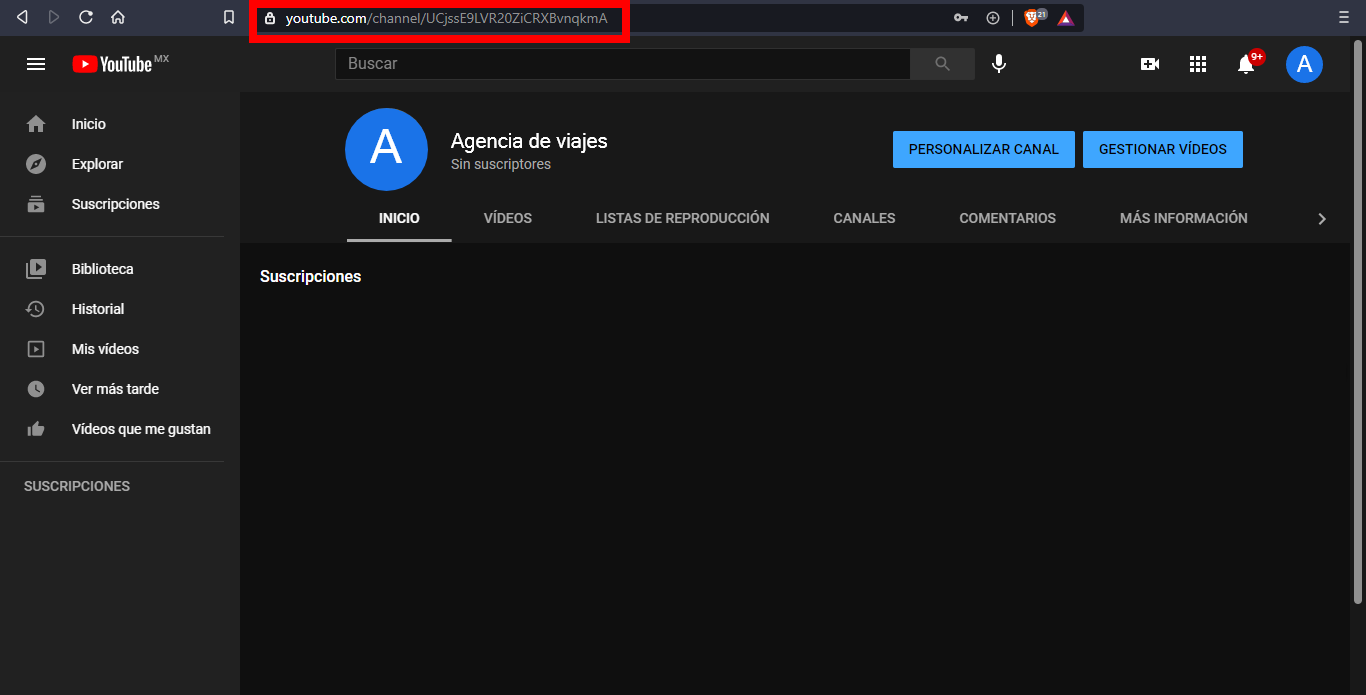Image resolution: width=1366 pixels, height=695 pixels.
Task: Open the password key icon in address bar
Action: [x=961, y=18]
